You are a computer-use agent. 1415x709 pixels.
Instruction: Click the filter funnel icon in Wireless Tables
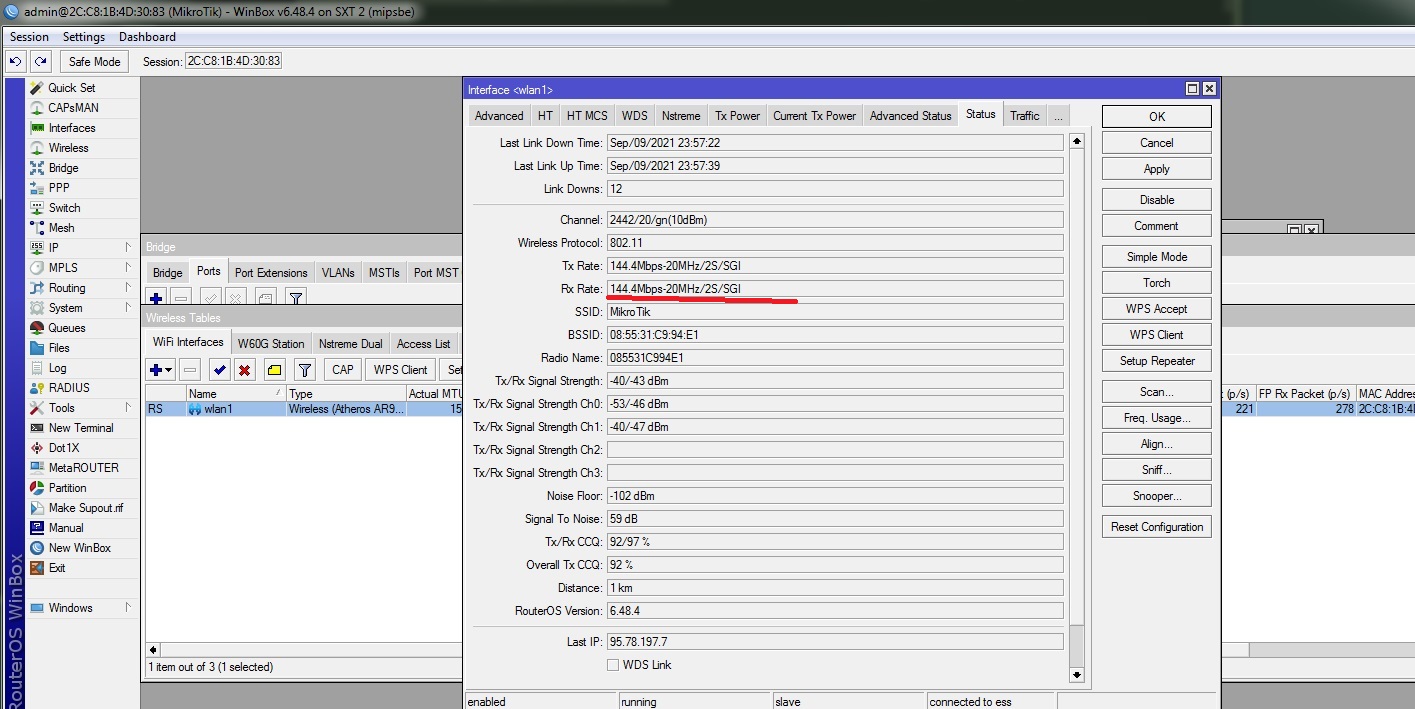pyautogui.click(x=305, y=370)
